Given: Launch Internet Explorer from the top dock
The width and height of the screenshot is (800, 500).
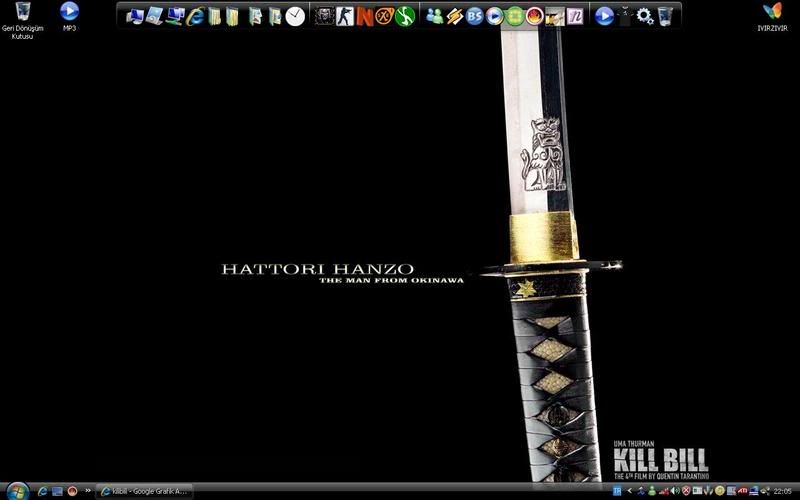Looking at the screenshot, I should [x=195, y=17].
